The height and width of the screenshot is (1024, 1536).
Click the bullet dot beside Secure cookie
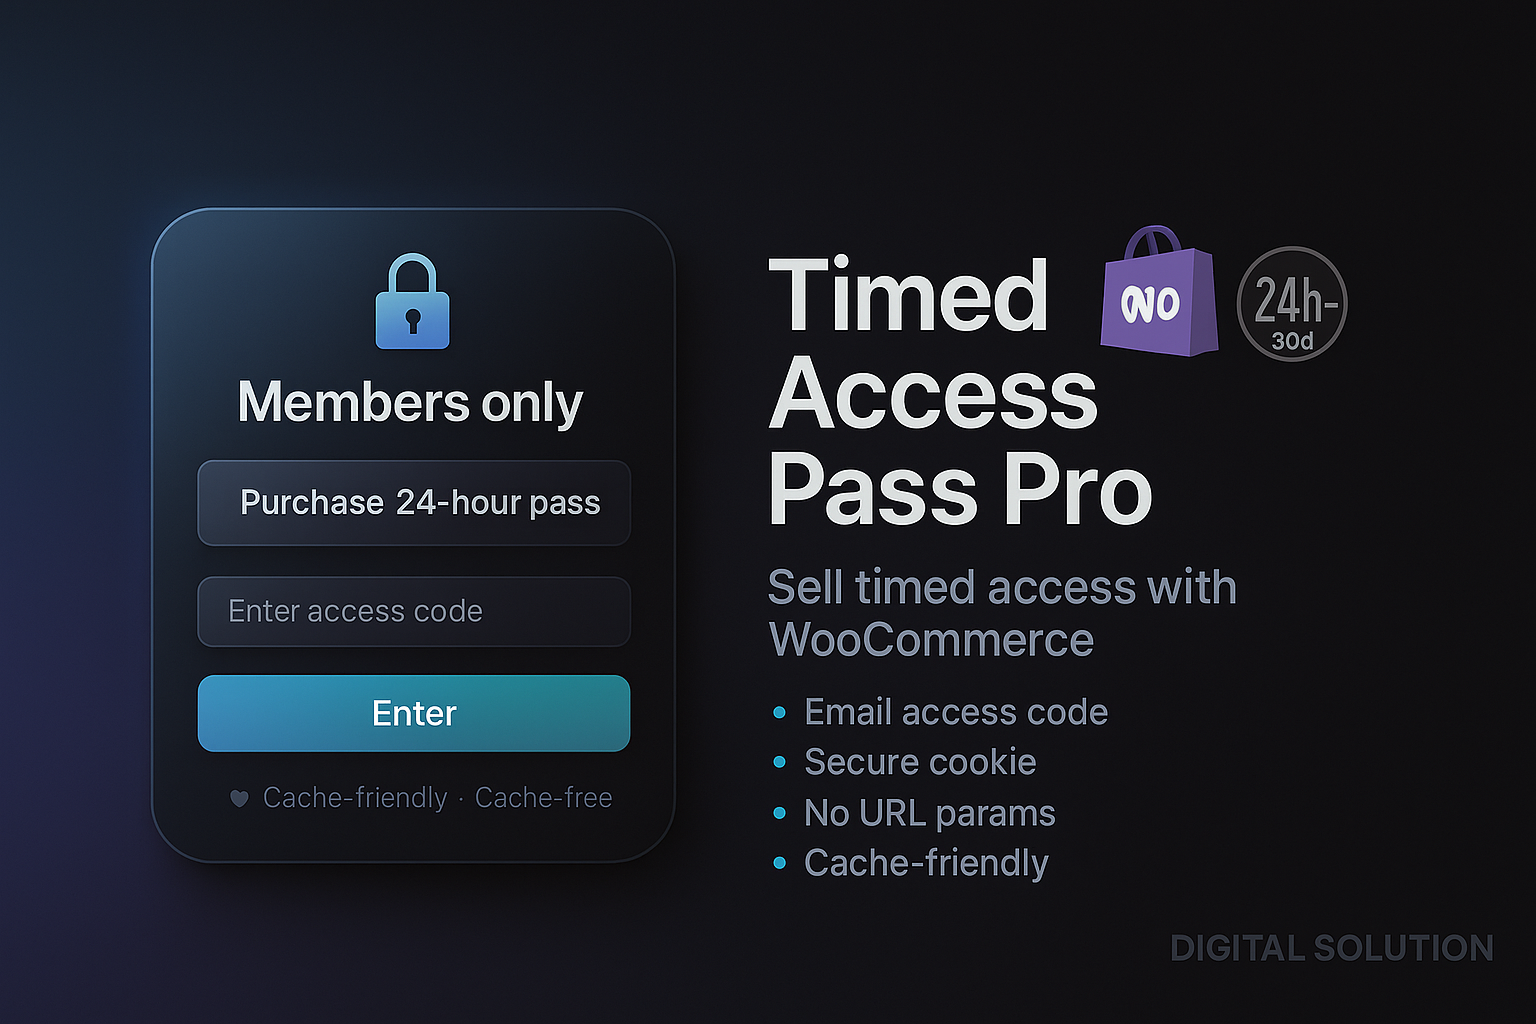point(780,762)
